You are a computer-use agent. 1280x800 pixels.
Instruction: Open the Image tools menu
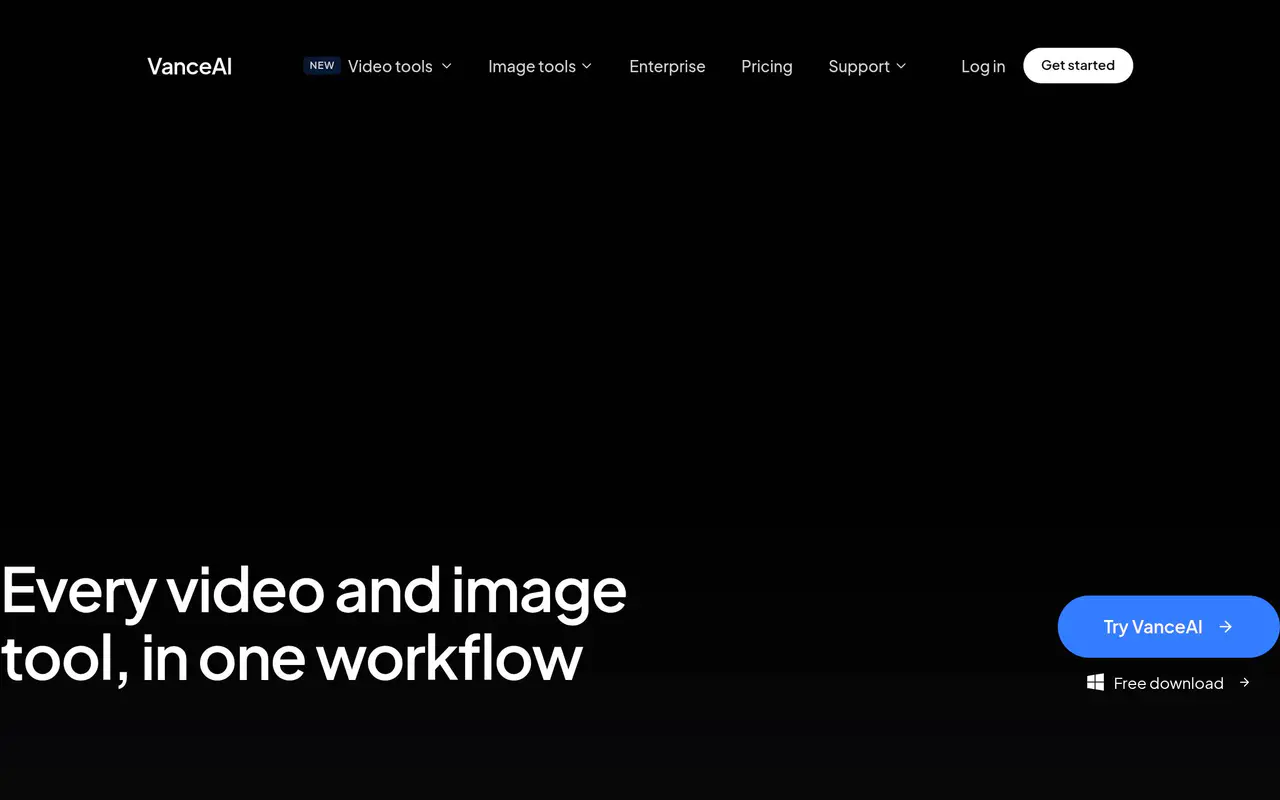532,67
